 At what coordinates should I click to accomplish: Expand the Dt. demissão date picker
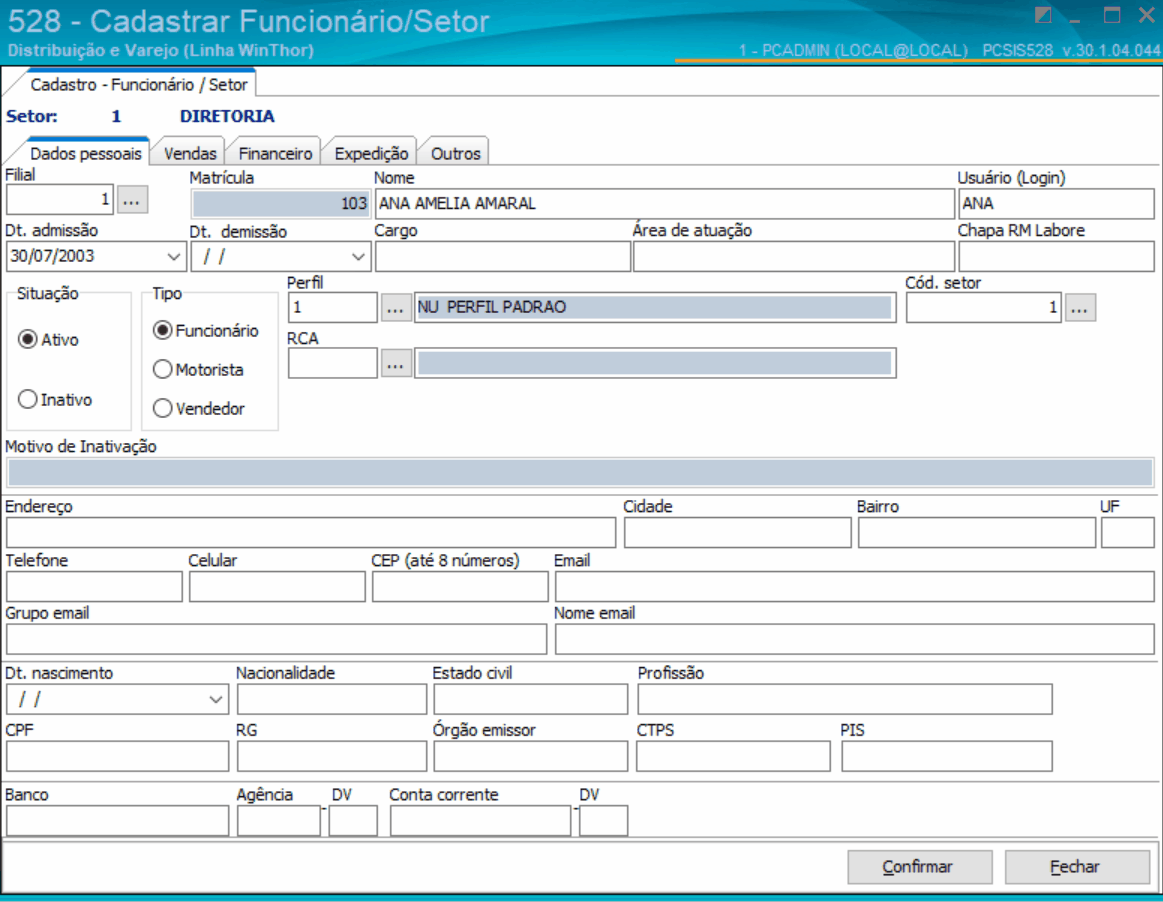(x=358, y=257)
